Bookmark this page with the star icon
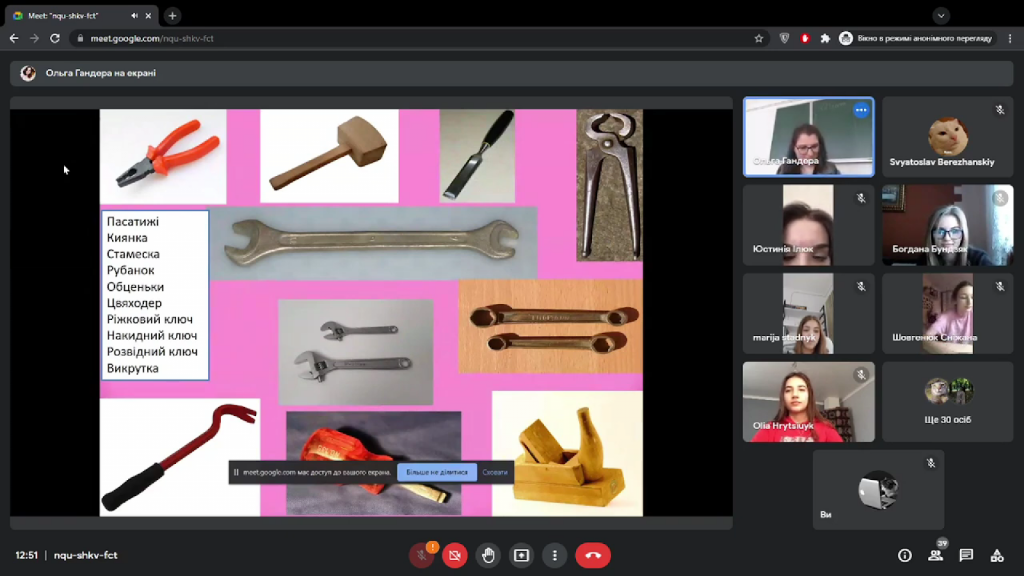 (758, 39)
